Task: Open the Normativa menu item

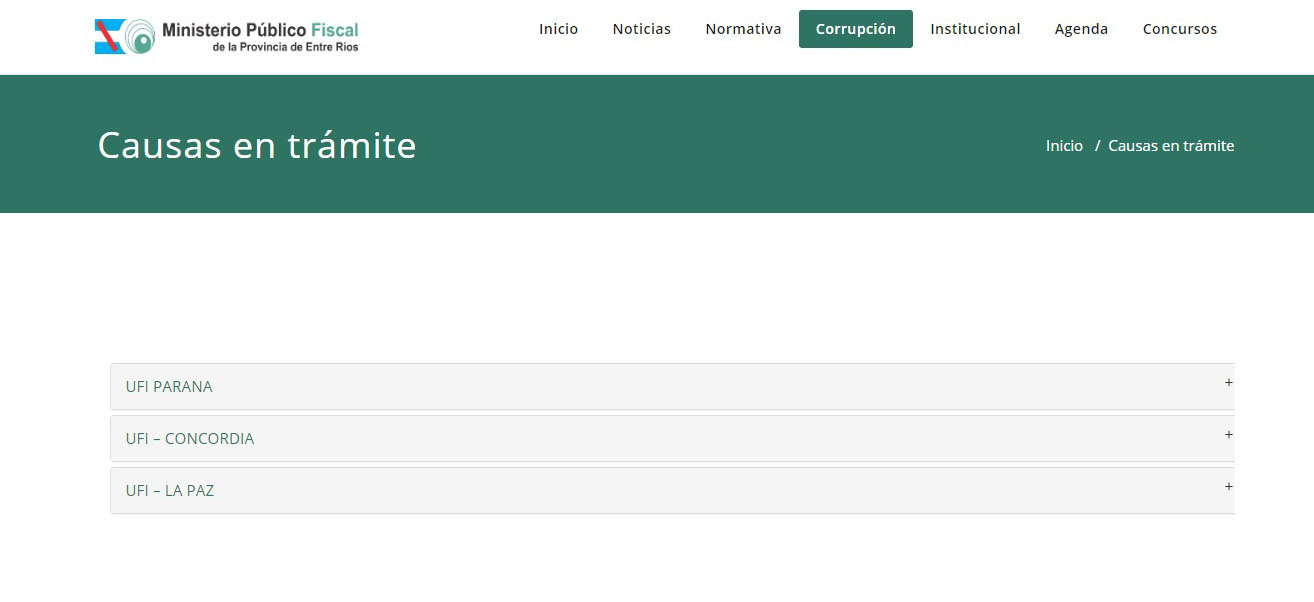Action: tap(743, 29)
